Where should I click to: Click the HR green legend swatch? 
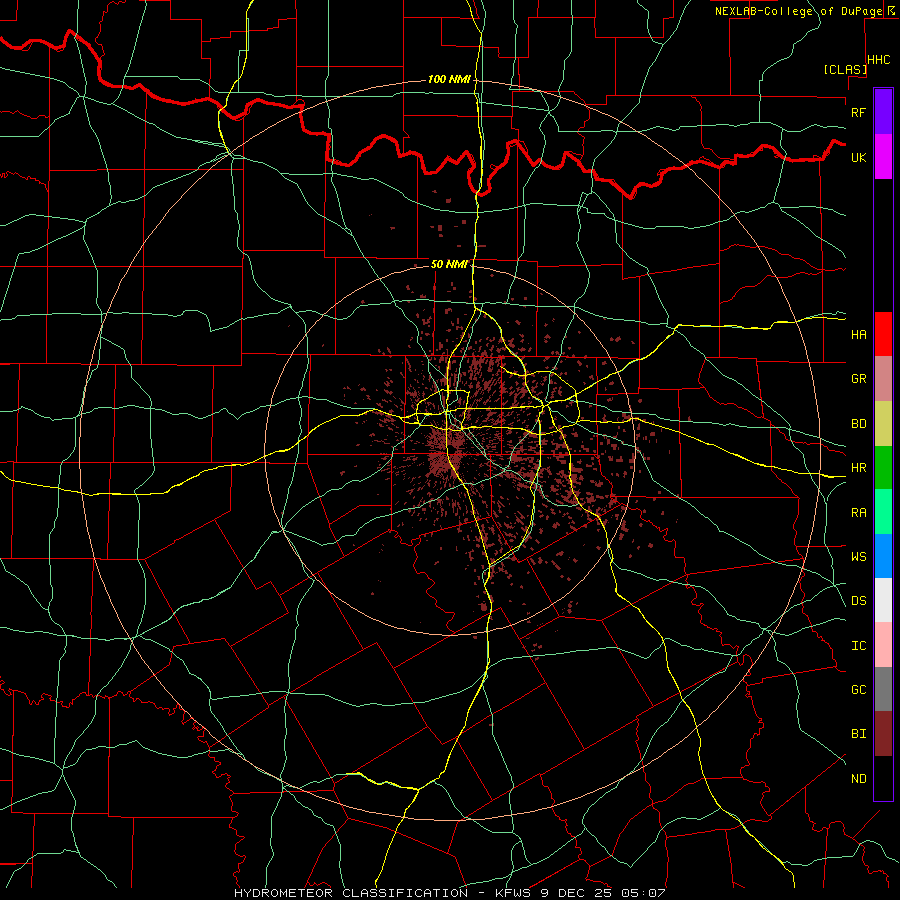883,468
